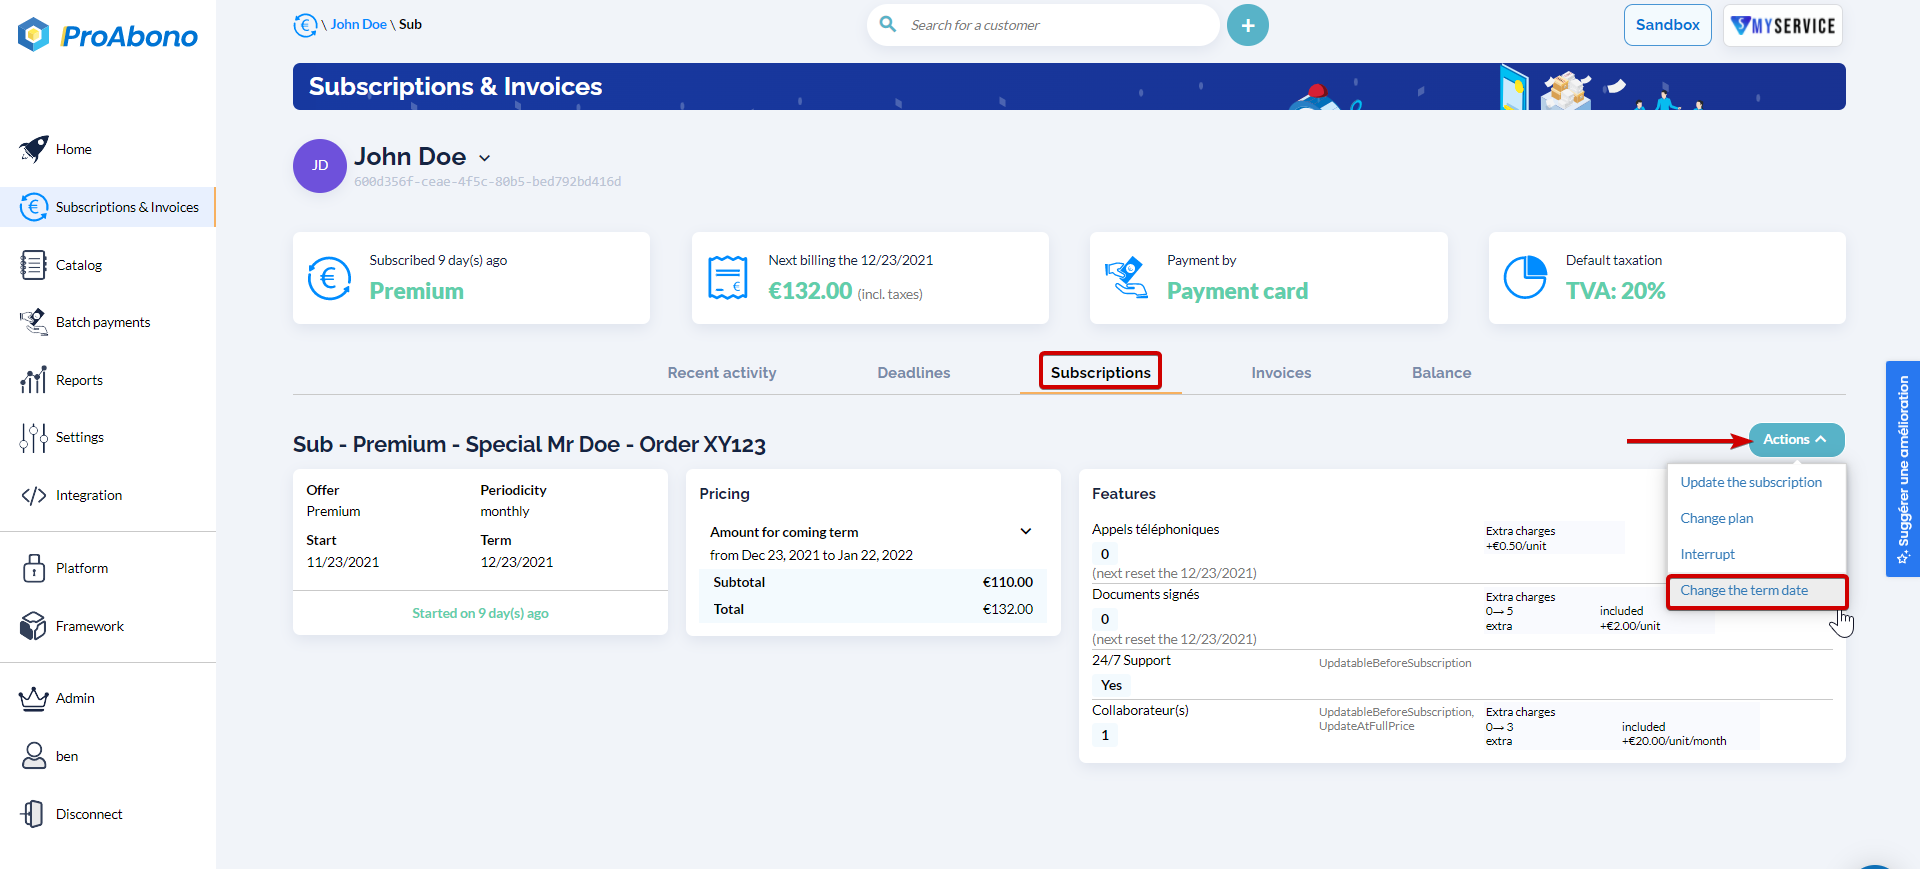Open Framework box icon
The height and width of the screenshot is (869, 1920).
click(x=33, y=626)
